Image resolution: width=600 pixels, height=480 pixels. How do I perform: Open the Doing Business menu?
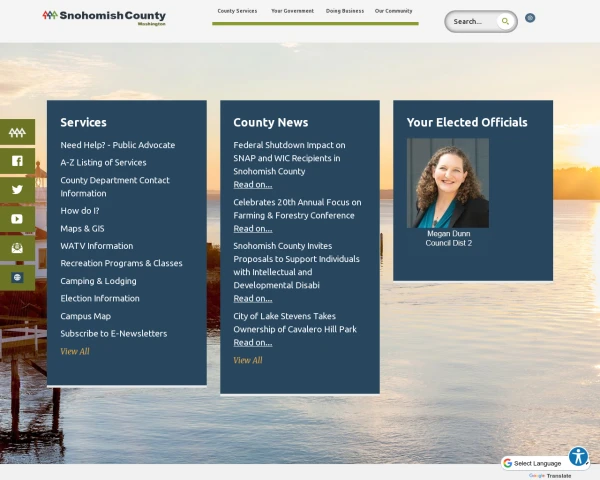345,11
